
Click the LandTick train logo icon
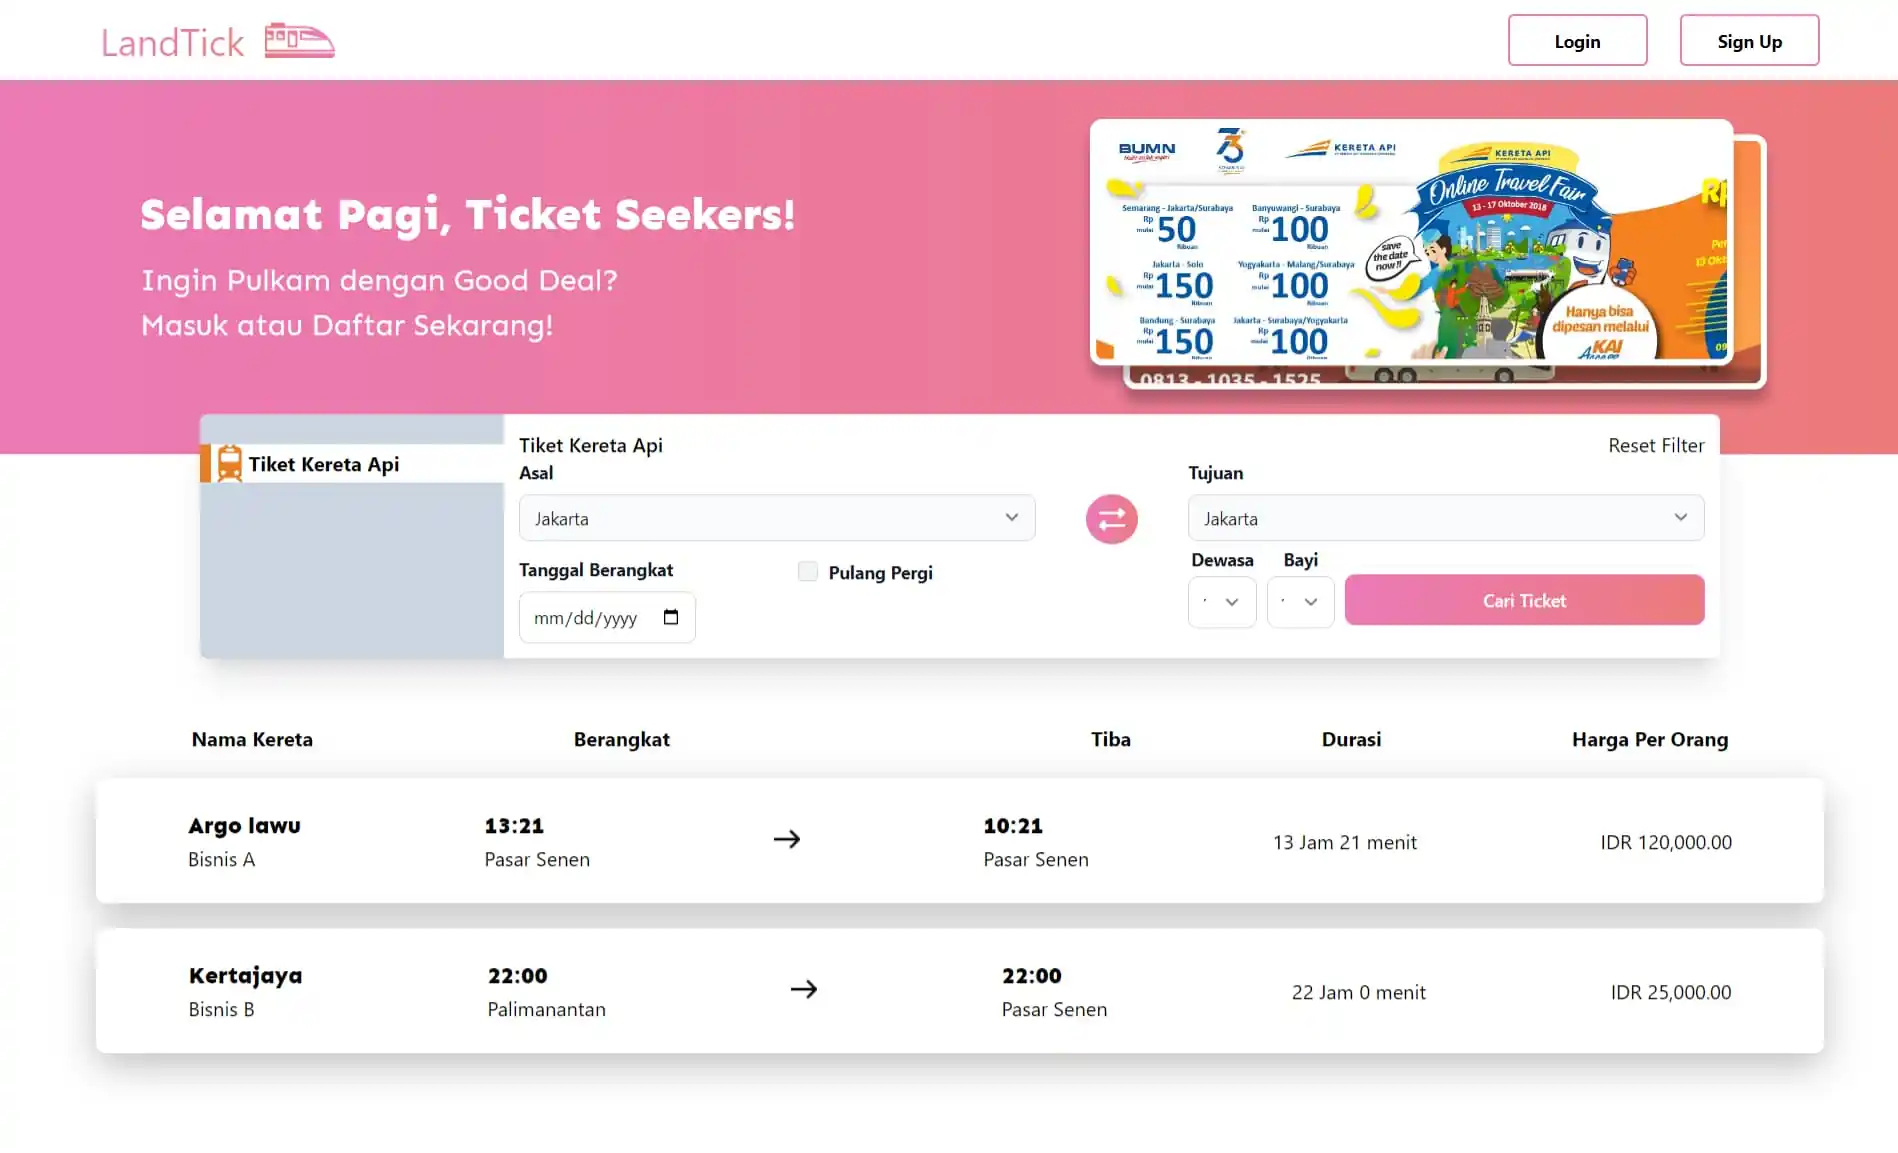point(299,41)
